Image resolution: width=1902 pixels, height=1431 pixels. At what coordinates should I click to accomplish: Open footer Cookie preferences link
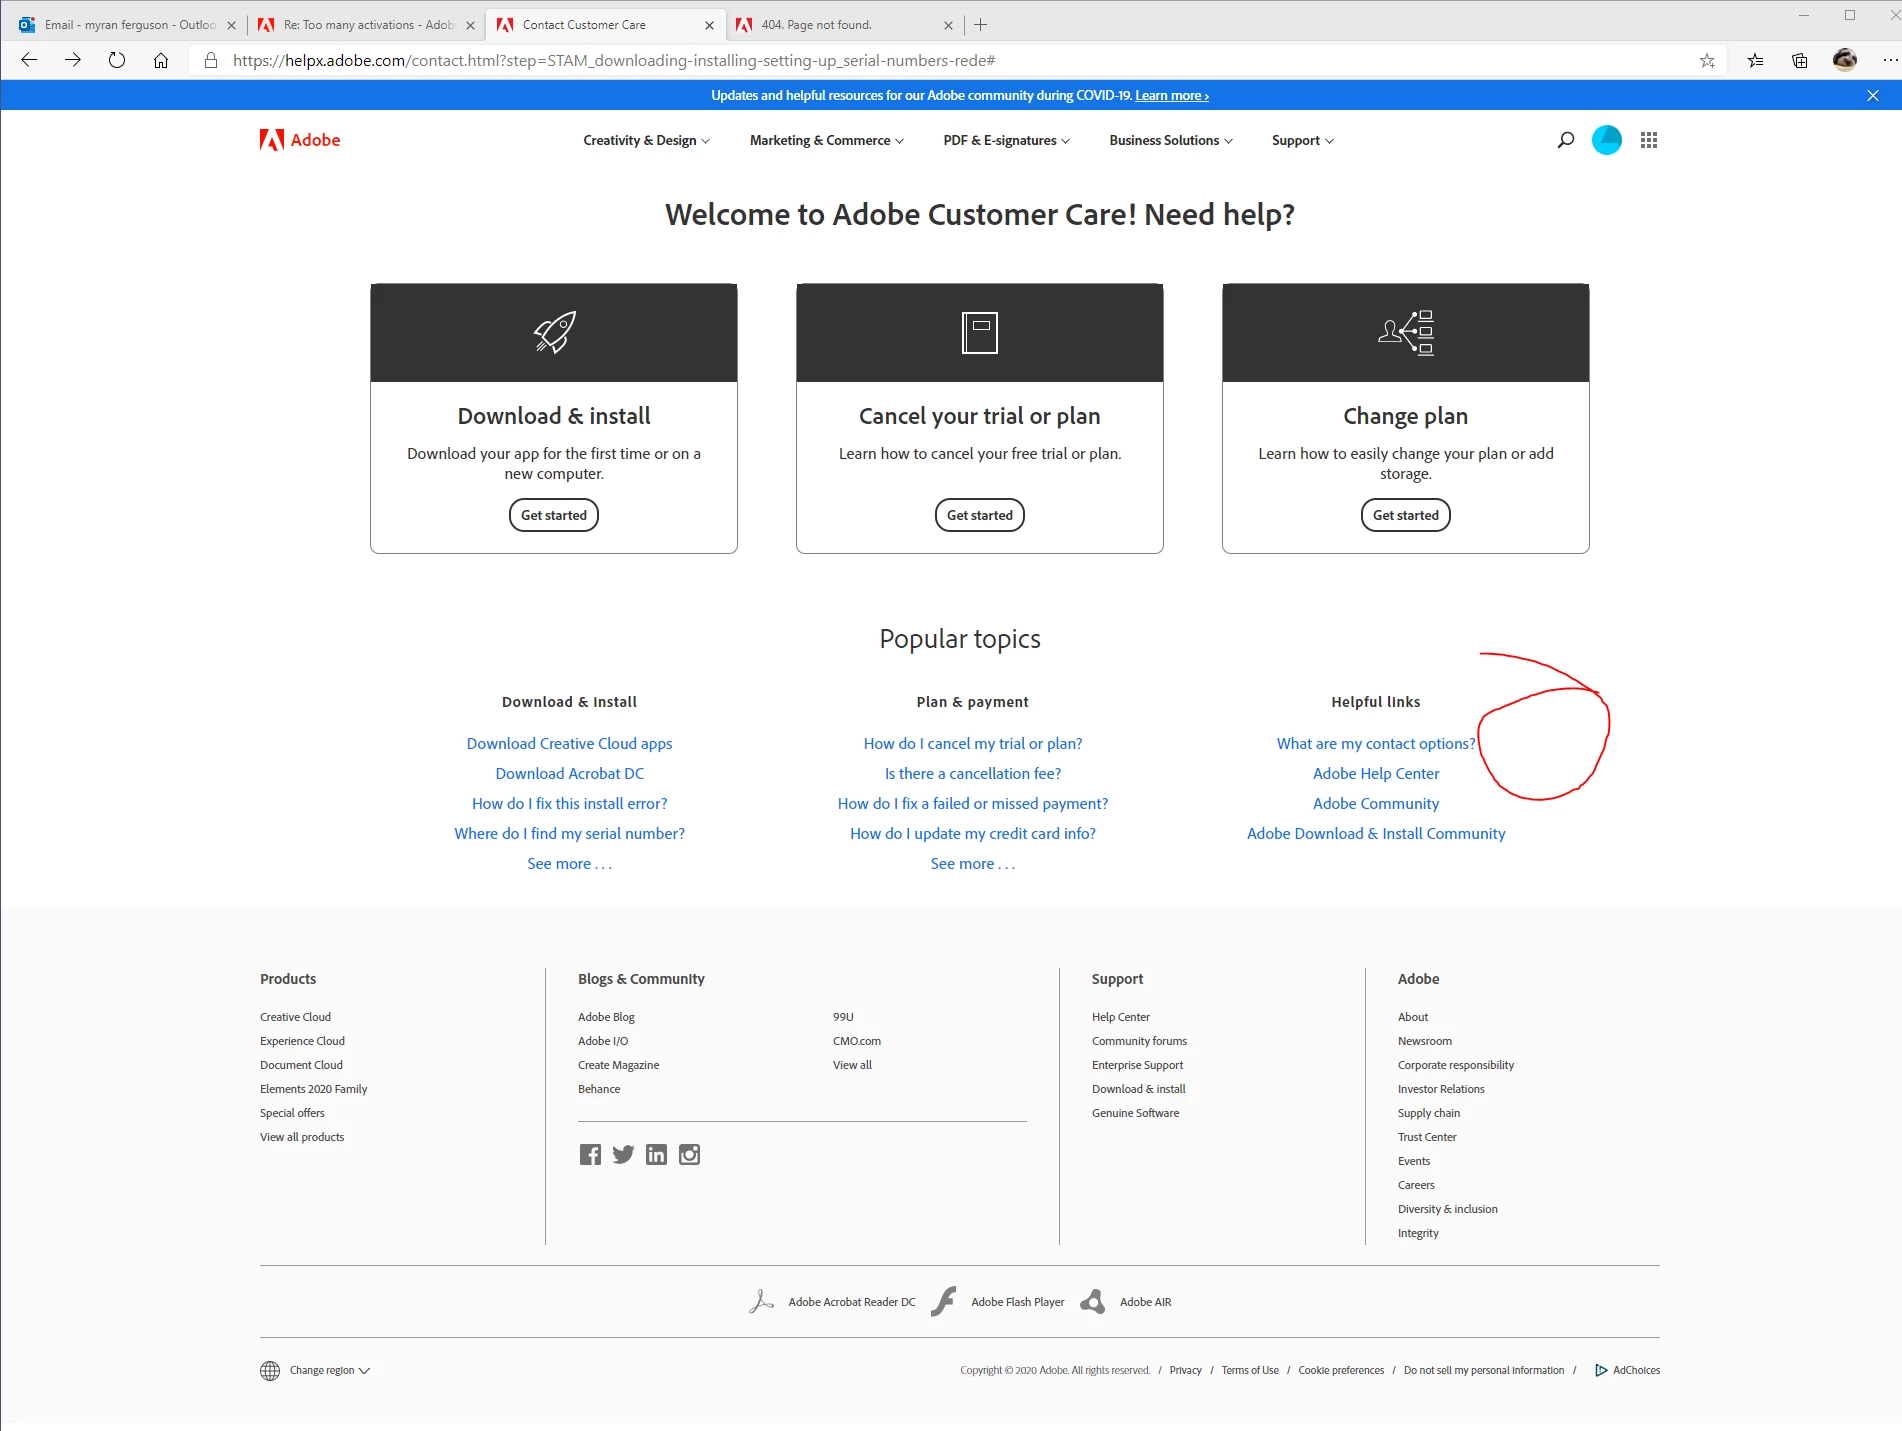tap(1341, 1370)
